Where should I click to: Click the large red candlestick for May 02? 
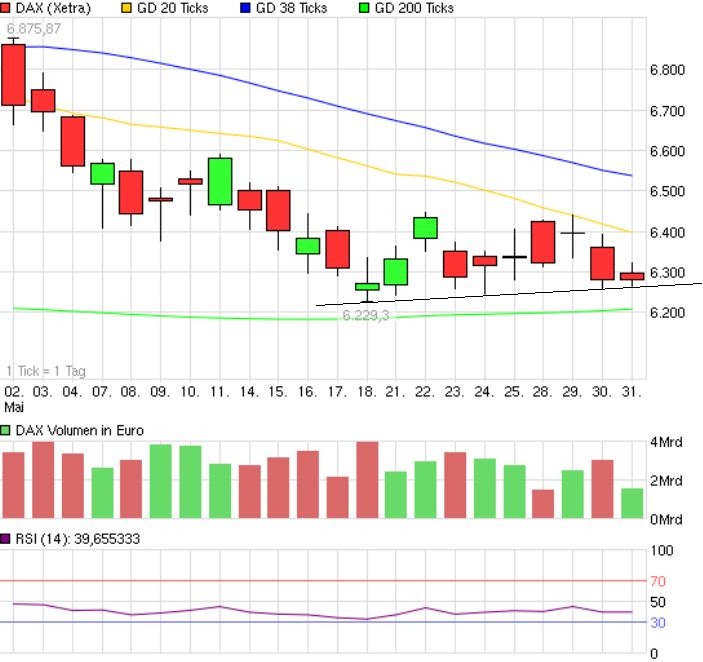pos(13,75)
